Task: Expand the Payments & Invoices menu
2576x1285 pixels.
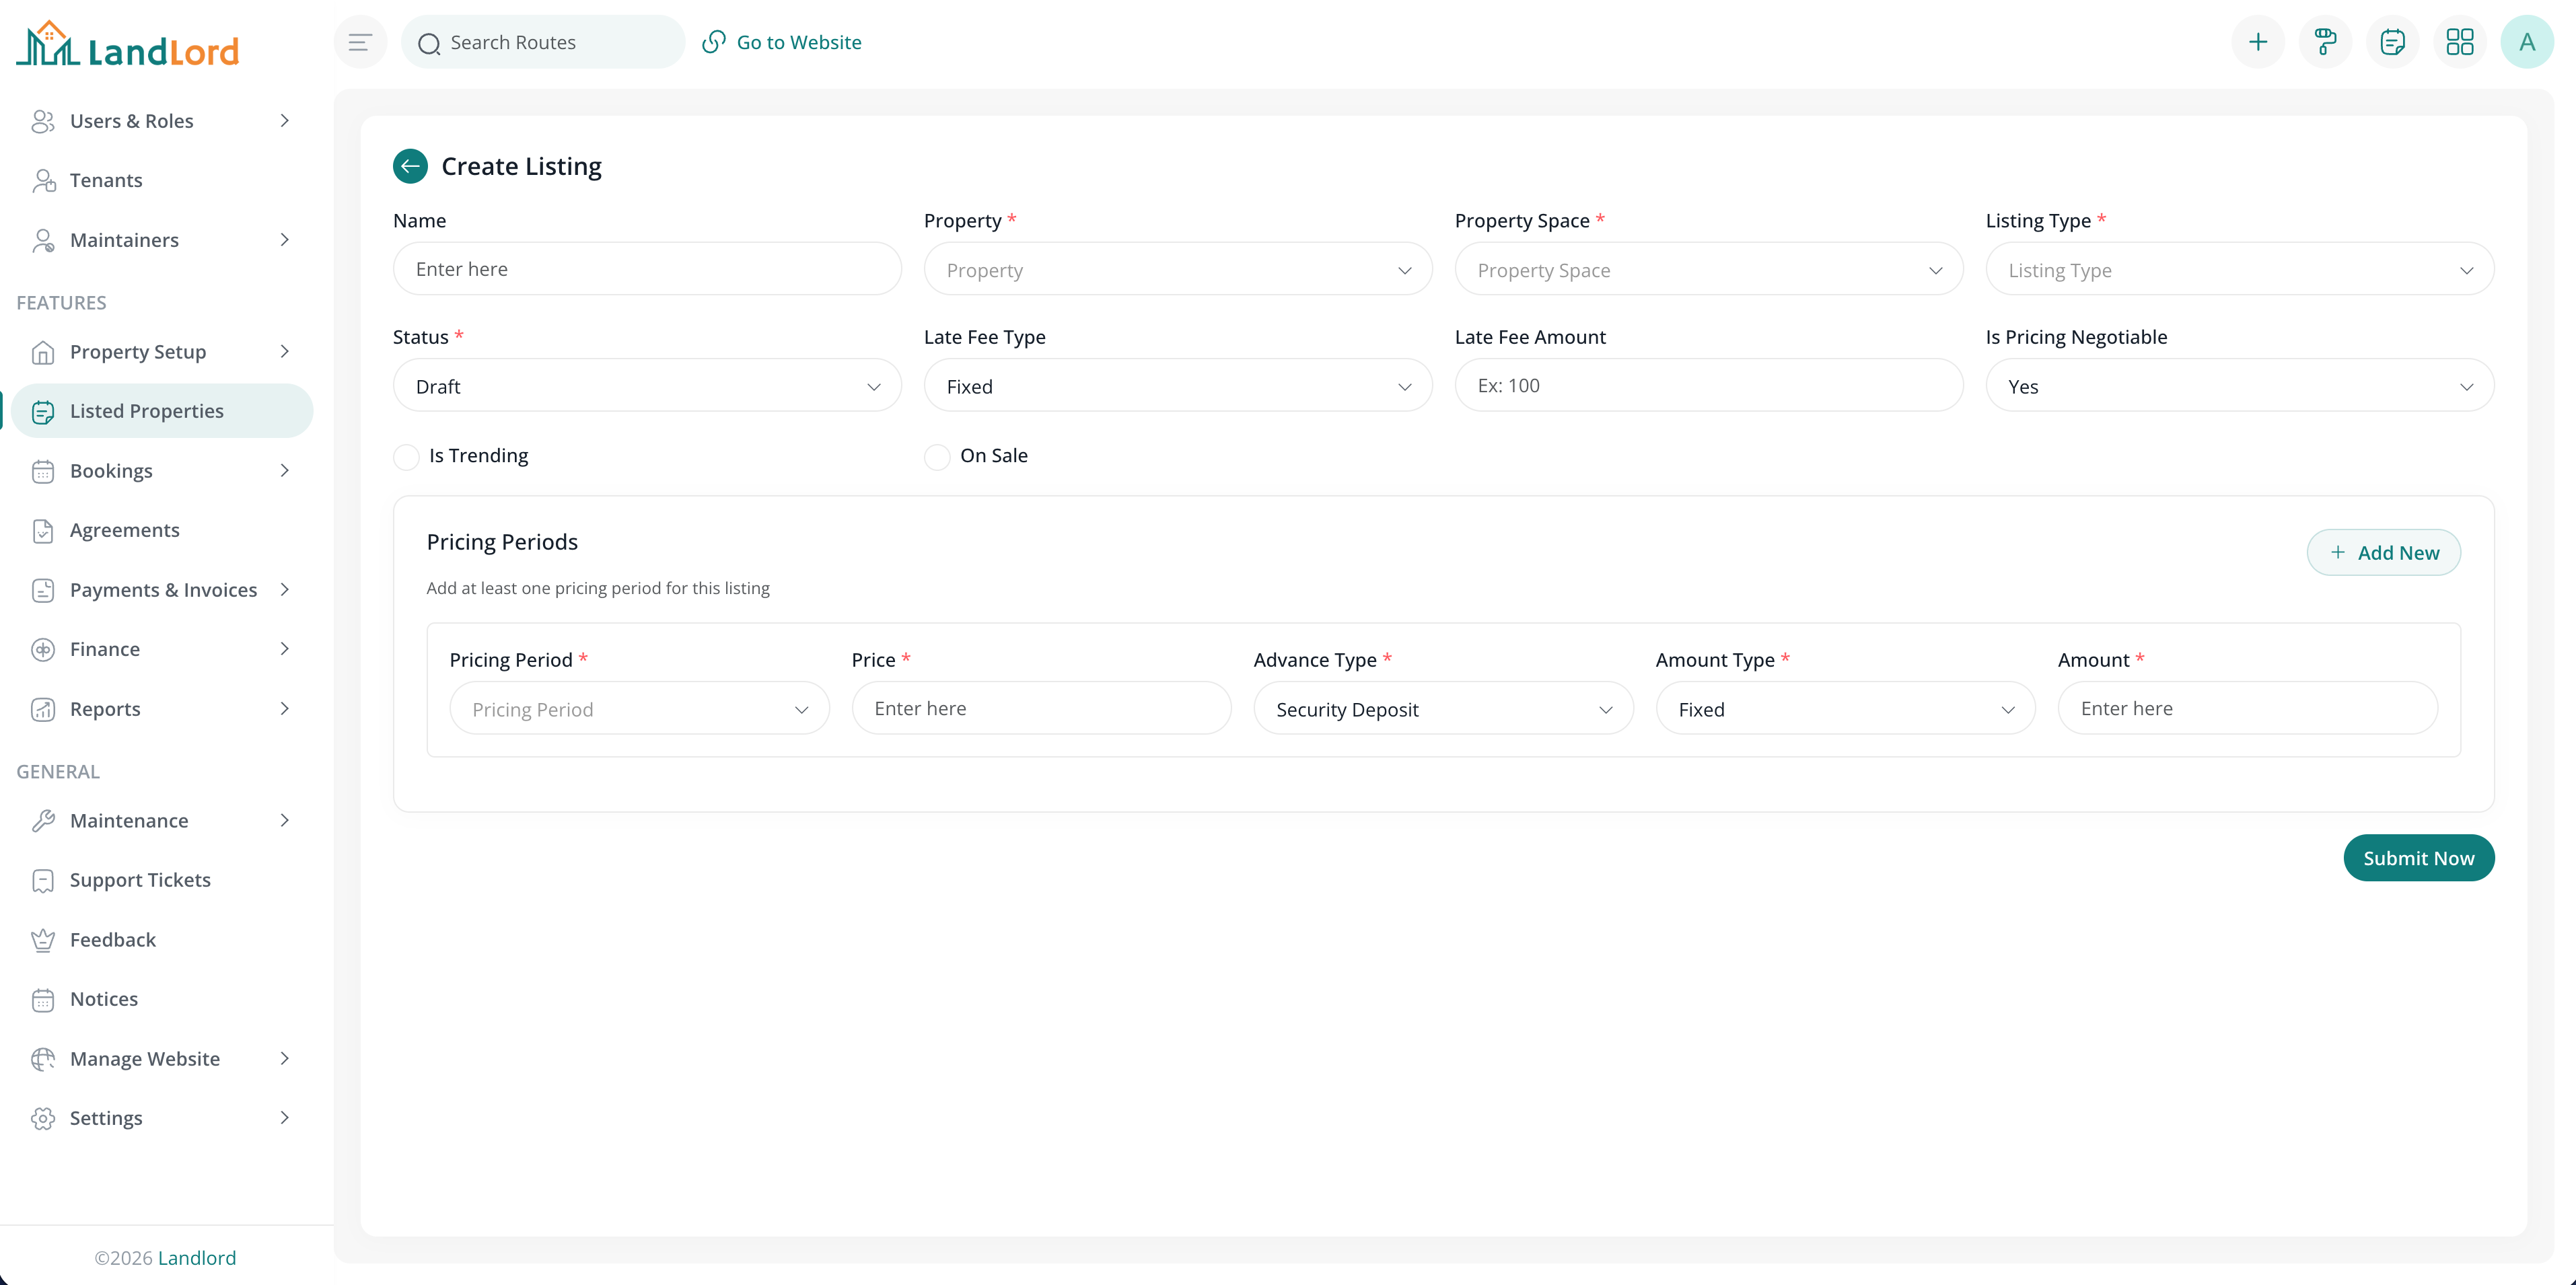Action: point(163,589)
